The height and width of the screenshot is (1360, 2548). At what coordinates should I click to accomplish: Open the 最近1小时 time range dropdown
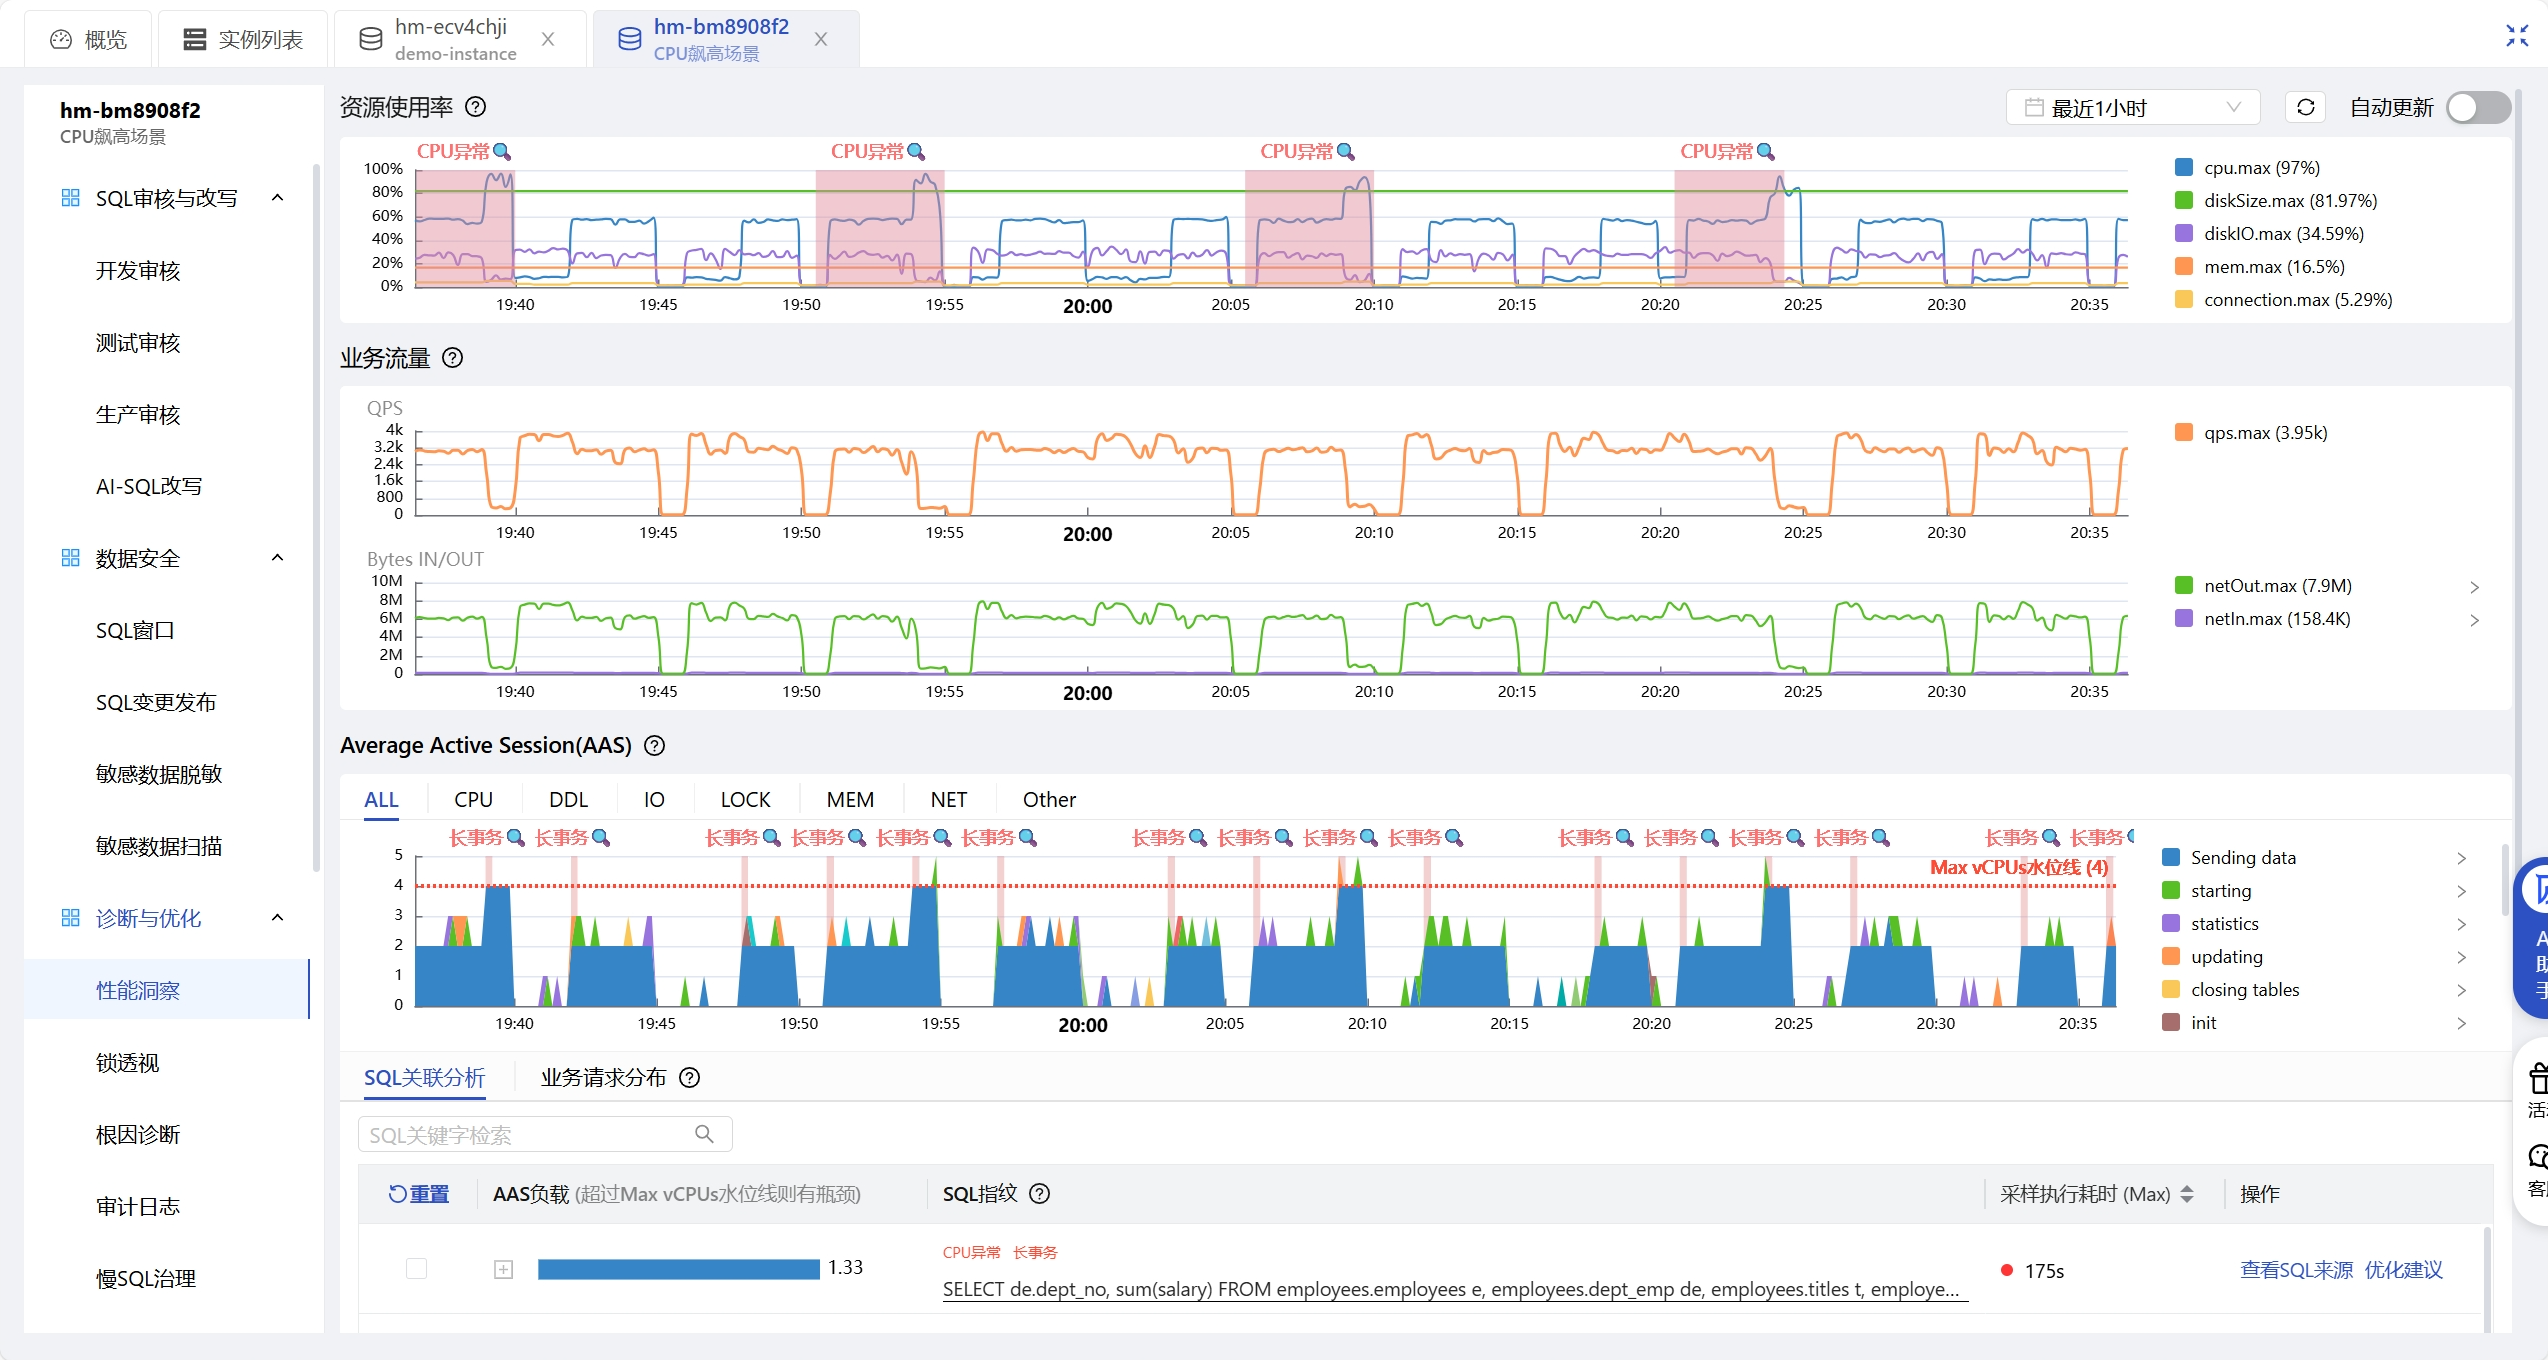click(x=2132, y=108)
